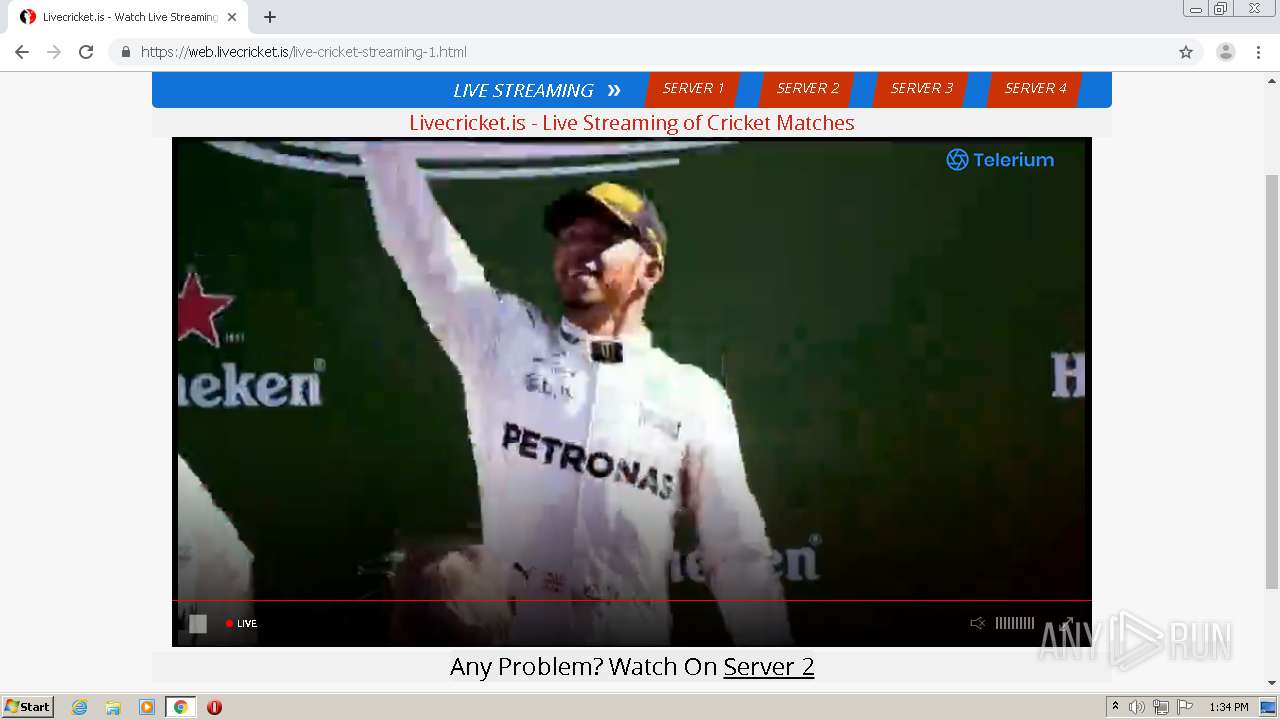
Task: Open Windows Explorer folder in the taskbar
Action: coord(113,707)
